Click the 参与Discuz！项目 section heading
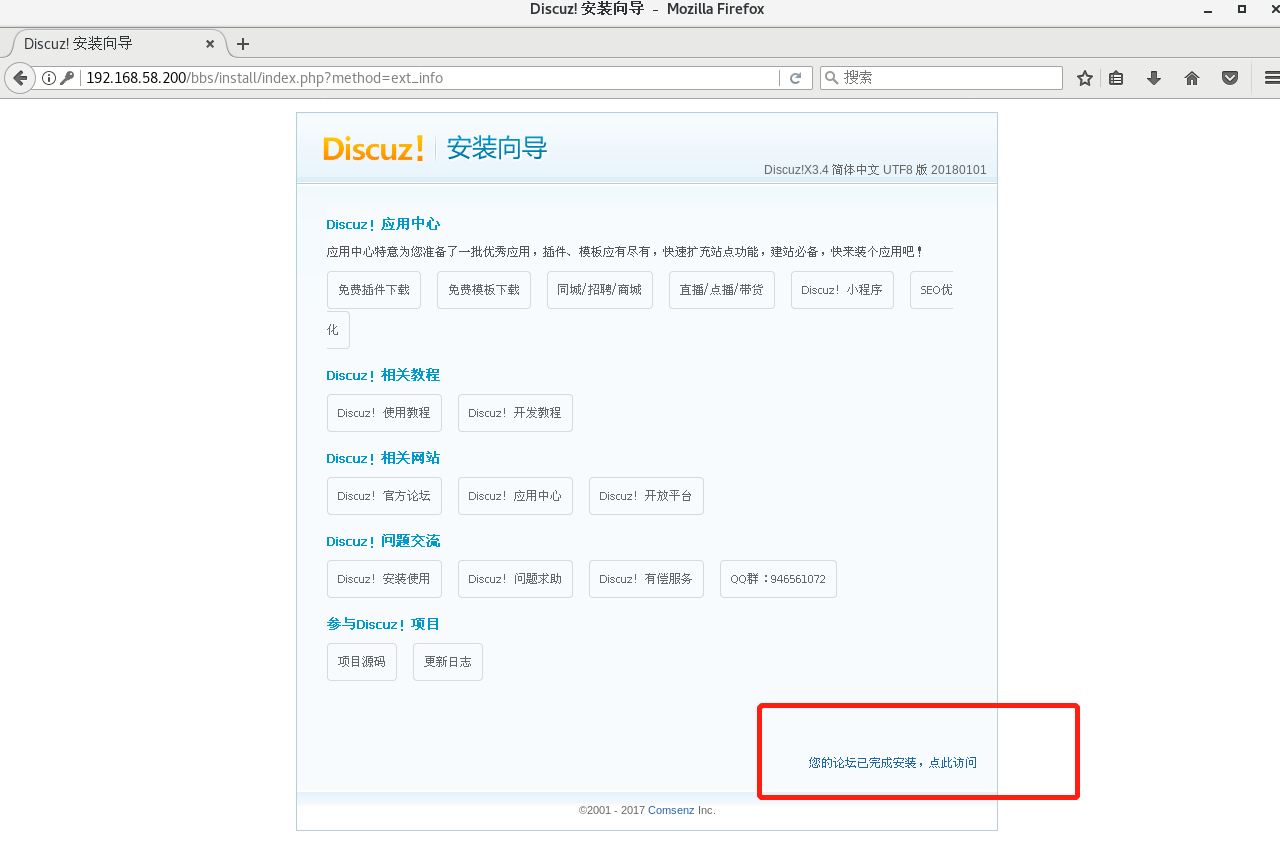Screen dimensions: 1280x849 [383, 624]
